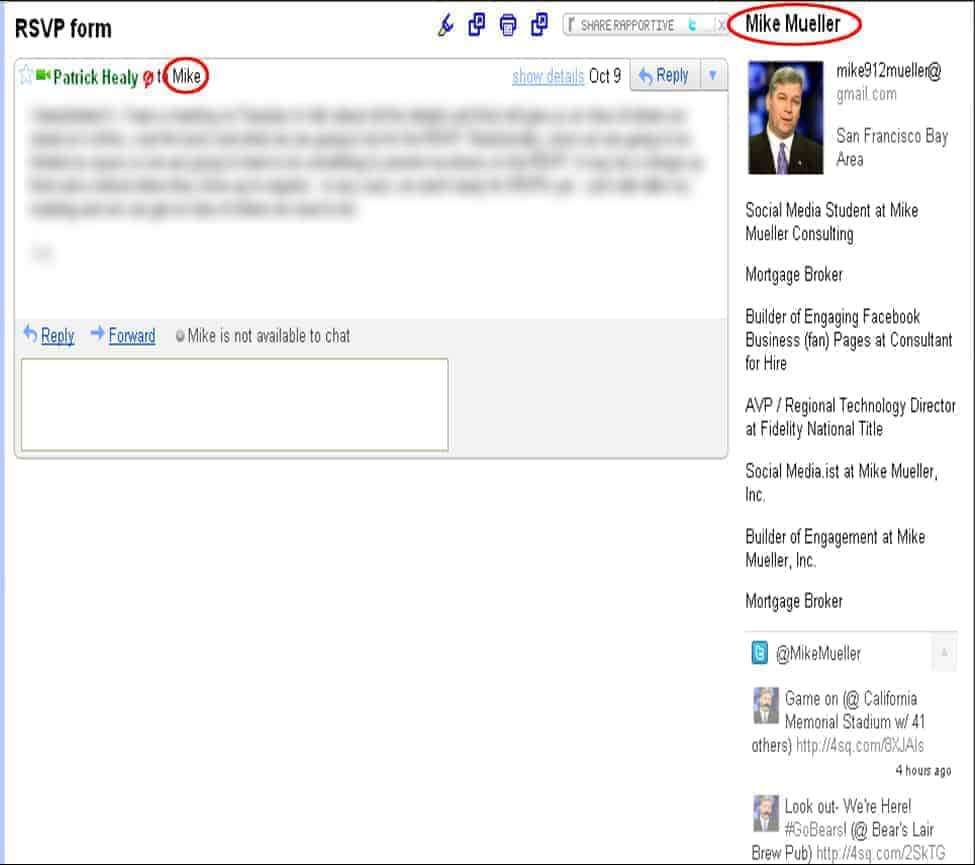Open the http://4sq.com/8XJAIs link
The height and width of the screenshot is (865, 975).
(x=860, y=745)
